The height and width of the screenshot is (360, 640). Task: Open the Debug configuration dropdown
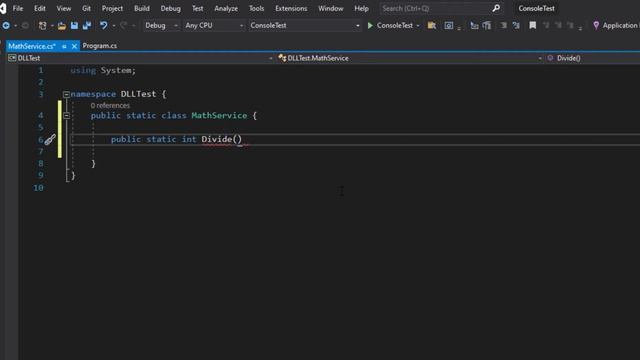(161, 25)
